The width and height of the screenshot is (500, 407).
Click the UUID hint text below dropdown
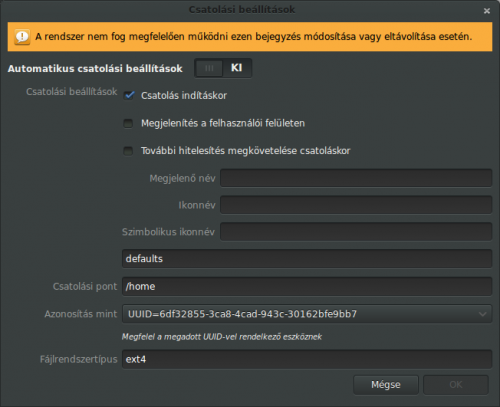[222, 337]
